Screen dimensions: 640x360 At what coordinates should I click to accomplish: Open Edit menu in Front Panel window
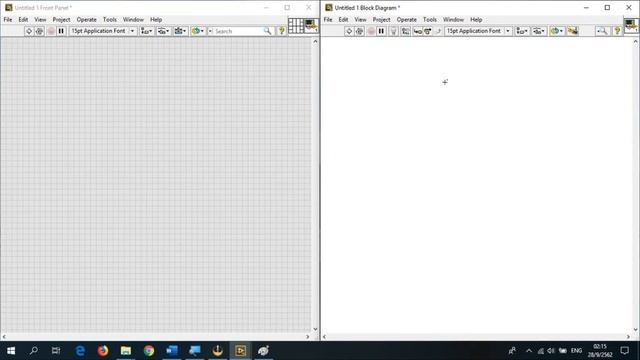[x=23, y=20]
